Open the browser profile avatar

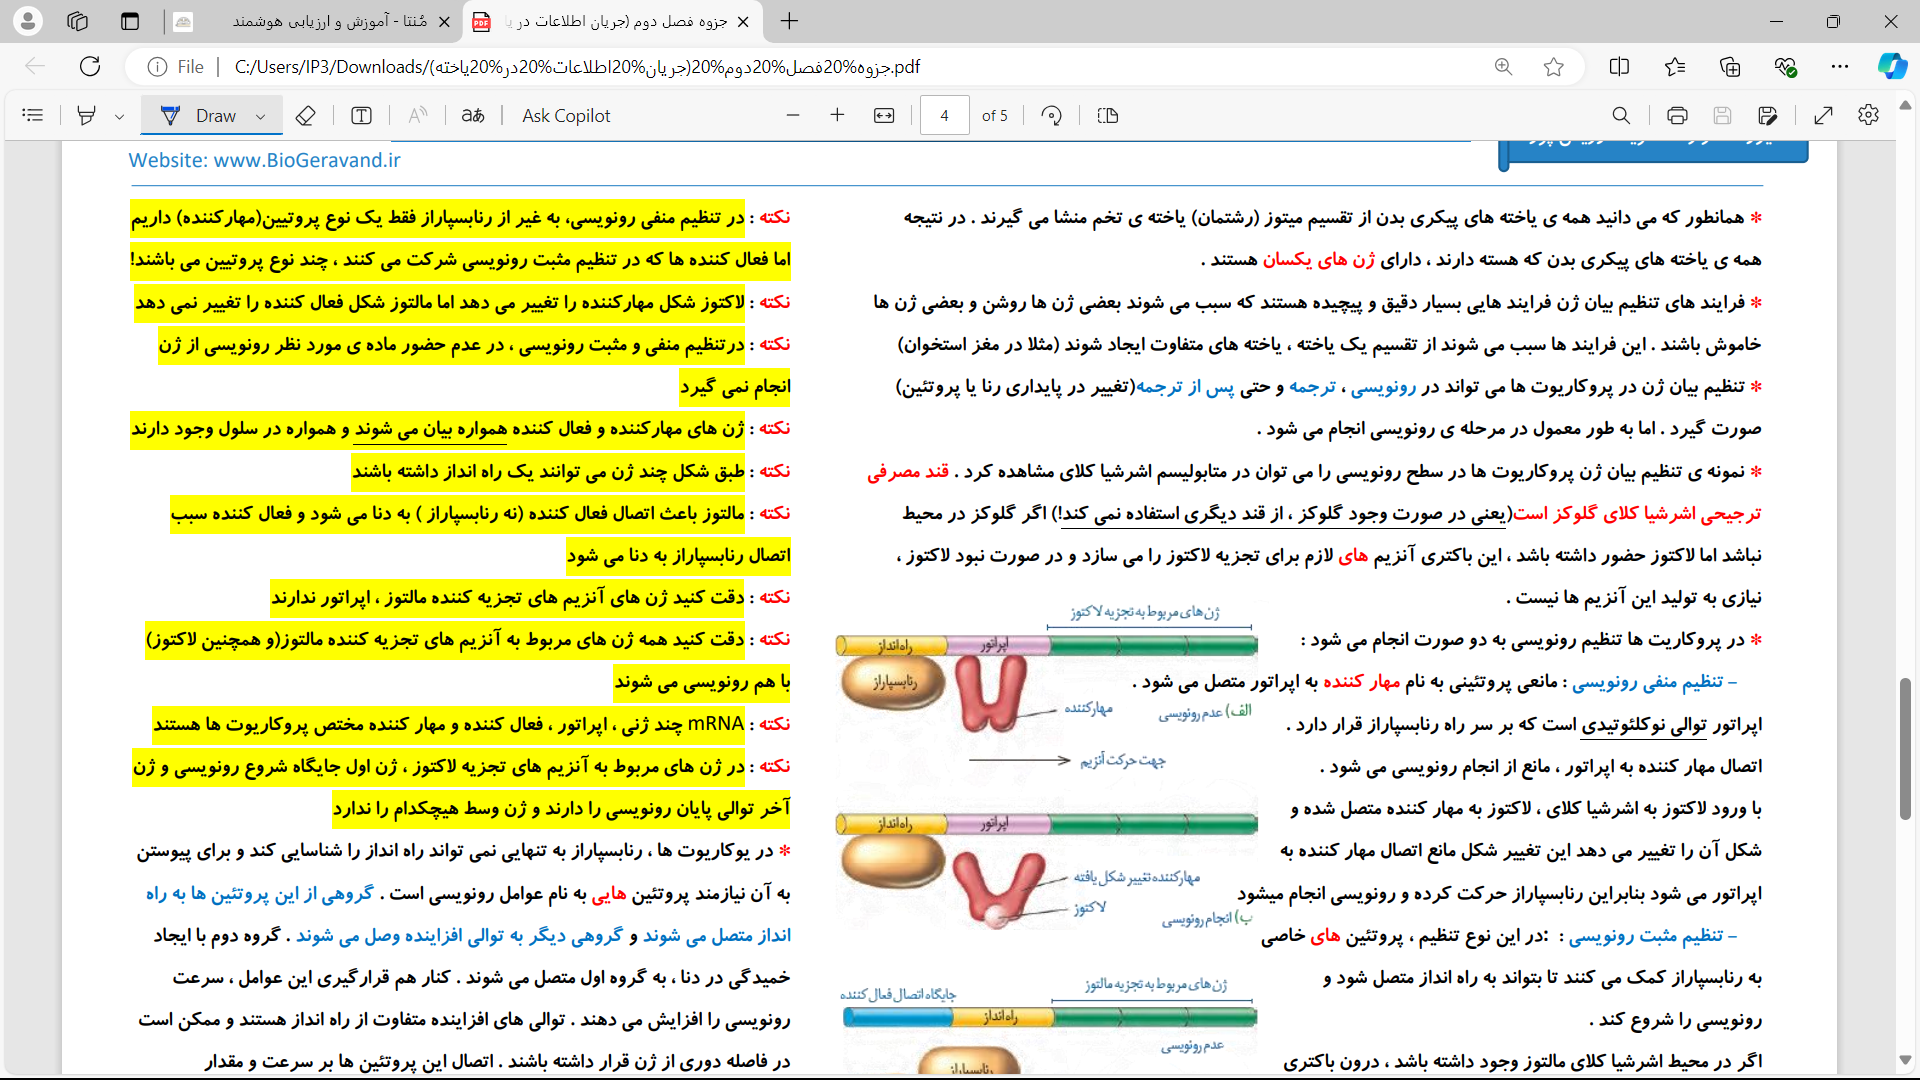tap(28, 20)
